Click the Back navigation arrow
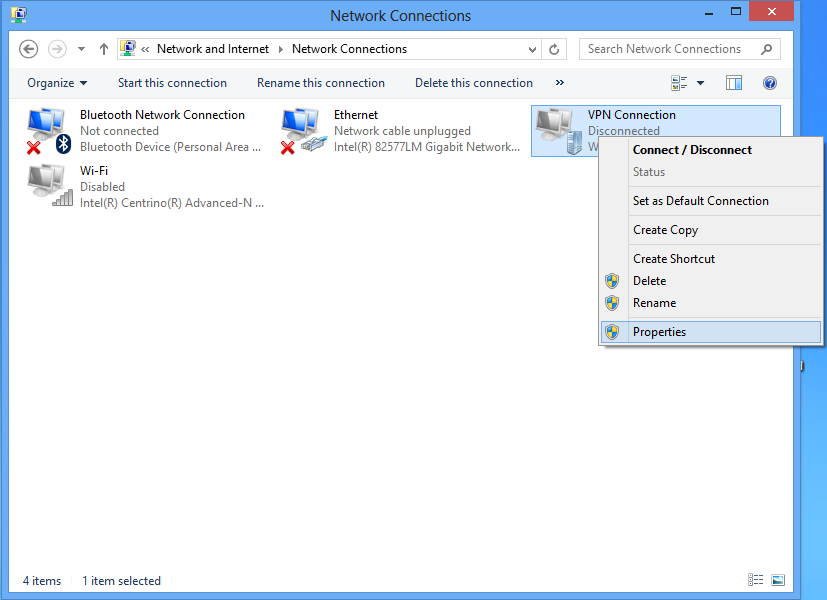Viewport: 827px width, 600px height. click(29, 49)
